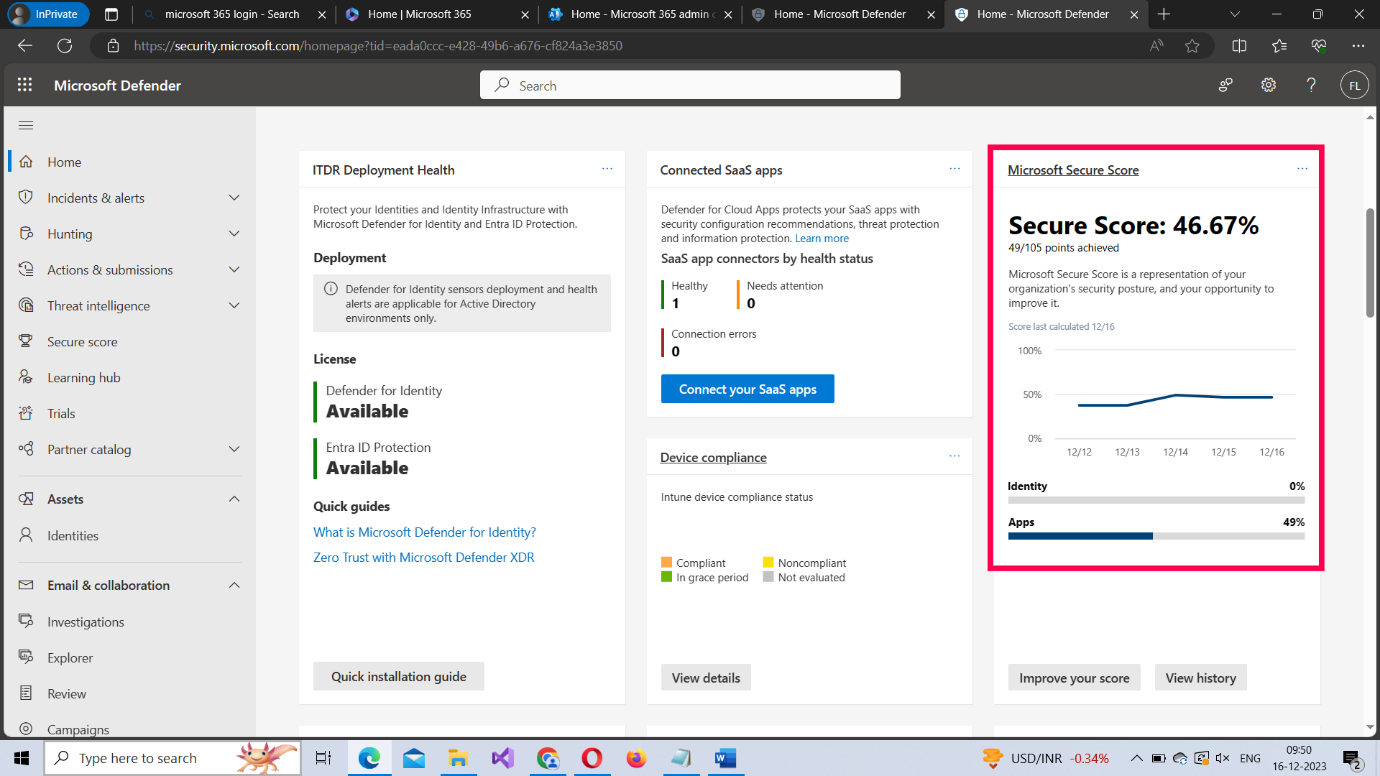
Task: Open Microsoft Secure Score card options menu
Action: (1302, 169)
